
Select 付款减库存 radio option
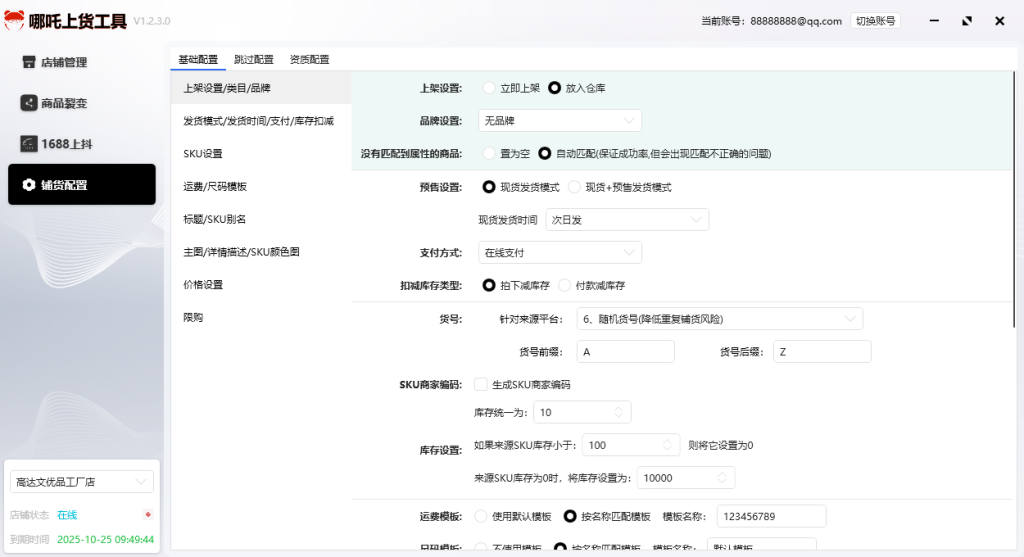pos(565,285)
